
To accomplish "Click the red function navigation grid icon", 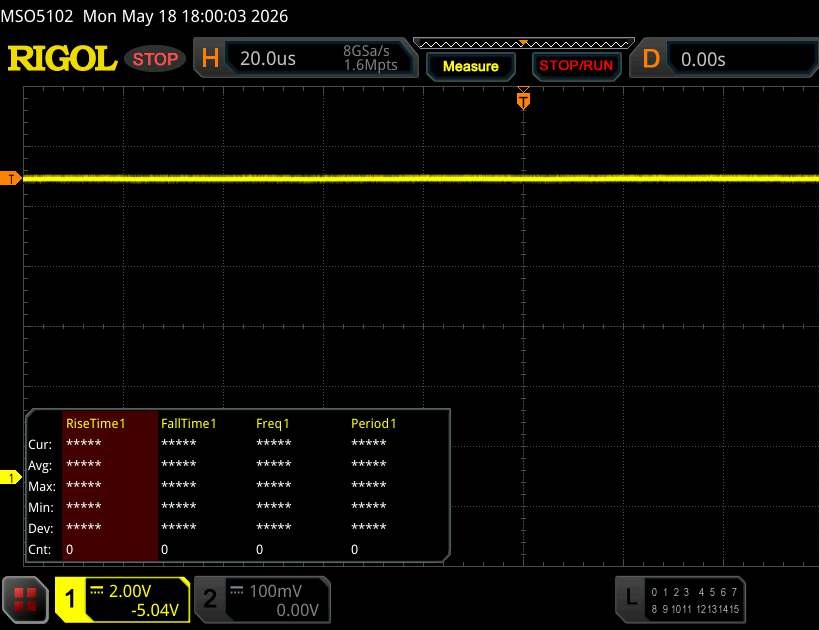I will tap(25, 600).
